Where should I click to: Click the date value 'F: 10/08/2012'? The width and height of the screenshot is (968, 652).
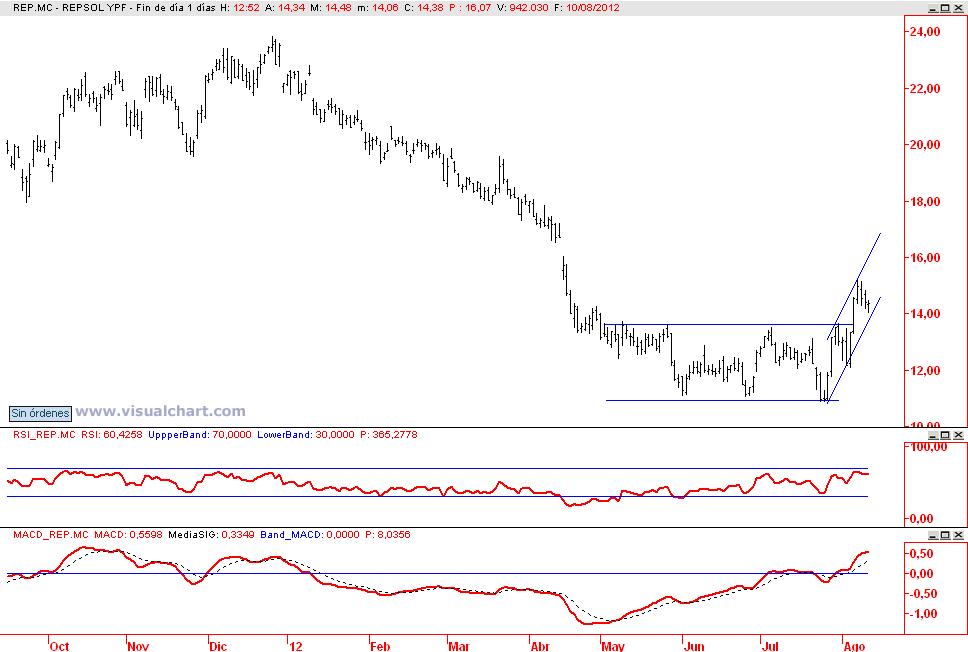pos(586,8)
